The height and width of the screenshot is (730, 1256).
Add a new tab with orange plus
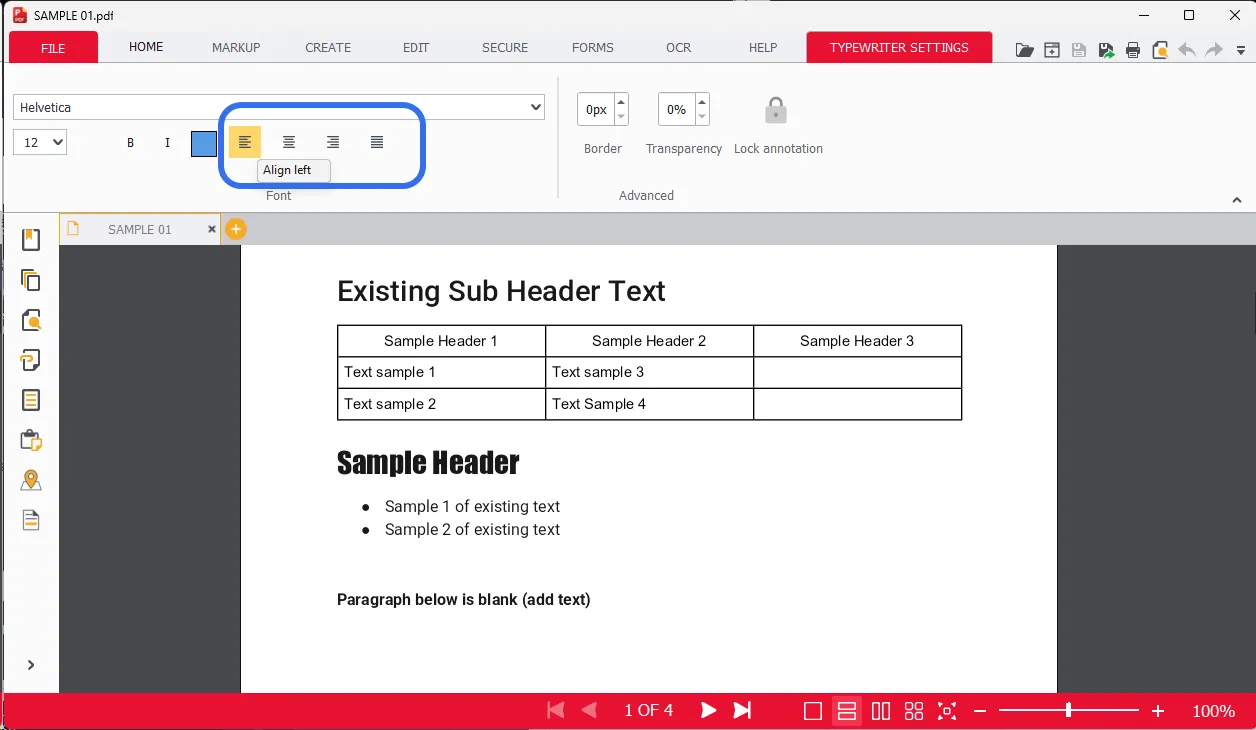pos(235,229)
